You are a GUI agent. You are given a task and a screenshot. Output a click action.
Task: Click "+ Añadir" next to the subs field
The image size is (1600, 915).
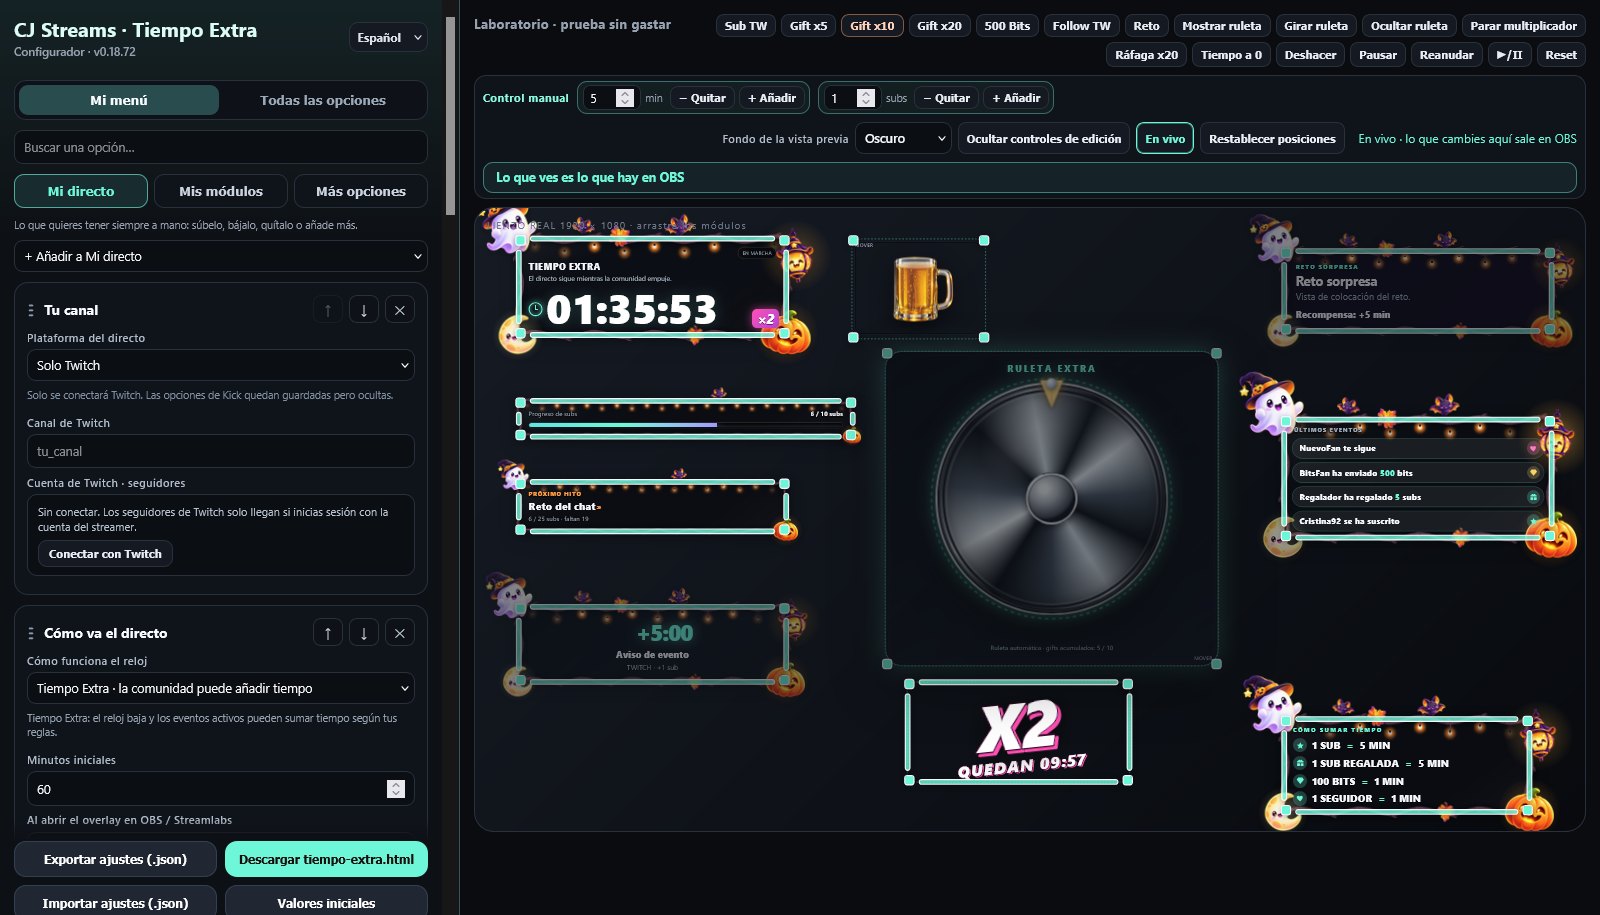(x=1016, y=98)
